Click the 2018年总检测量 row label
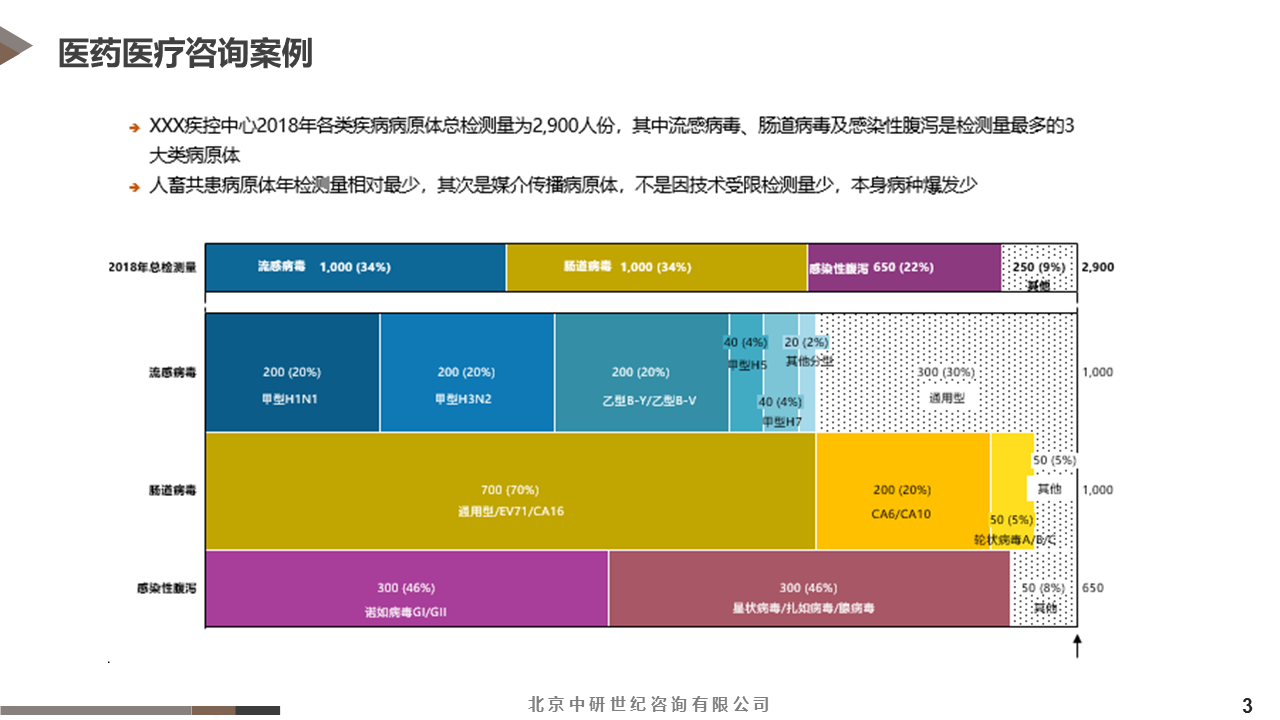The height and width of the screenshot is (720, 1280). pos(153,267)
